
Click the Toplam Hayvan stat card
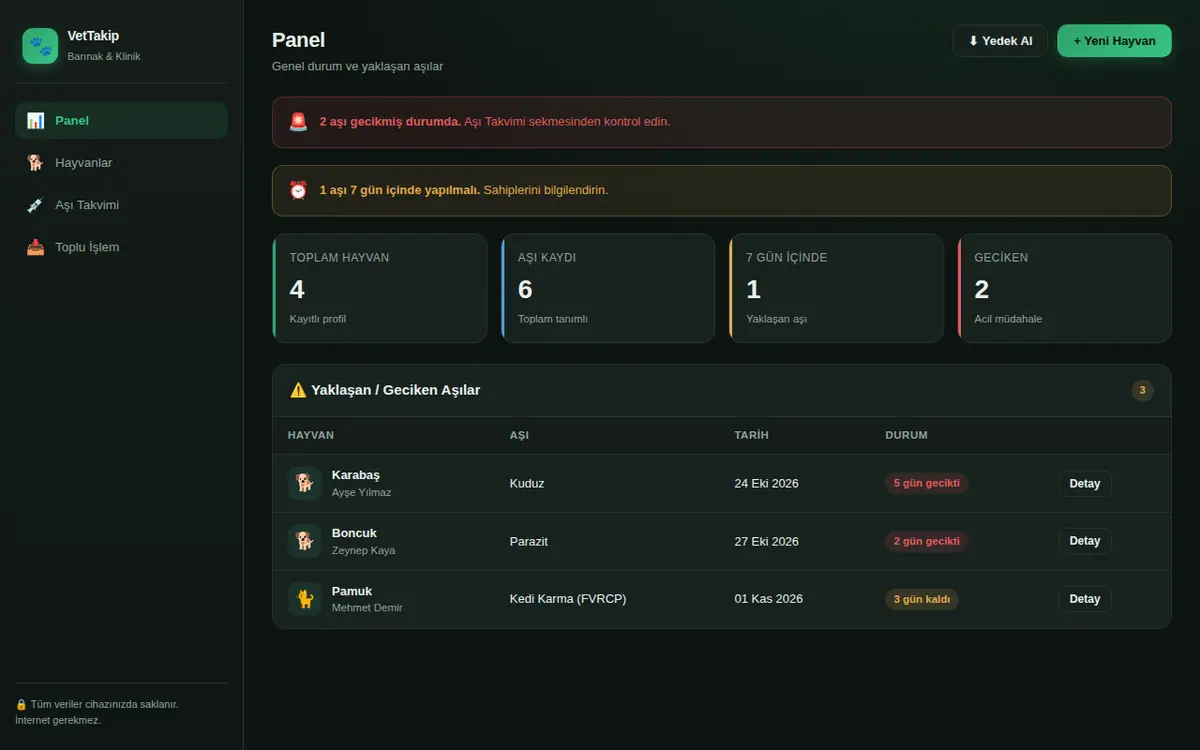(x=380, y=288)
